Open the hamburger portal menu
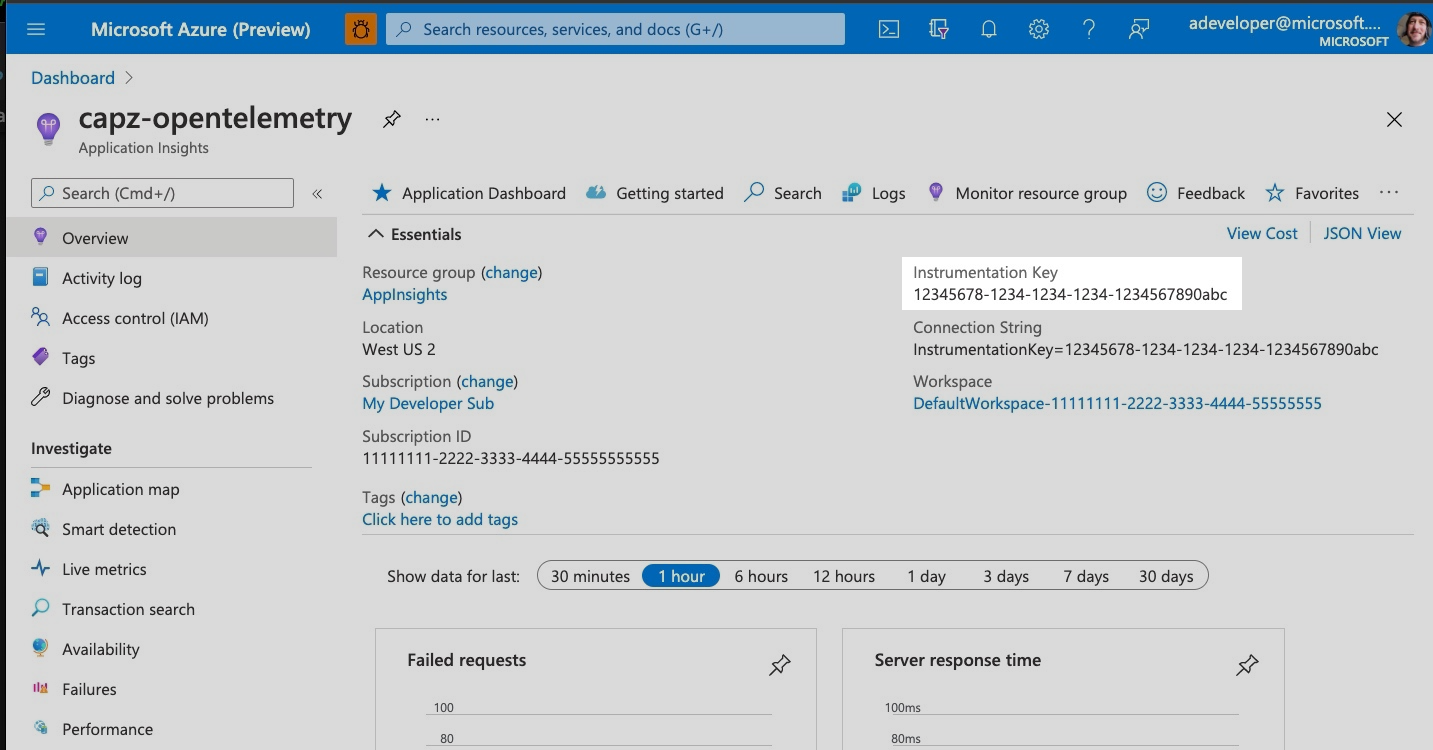The image size is (1433, 750). point(36,29)
